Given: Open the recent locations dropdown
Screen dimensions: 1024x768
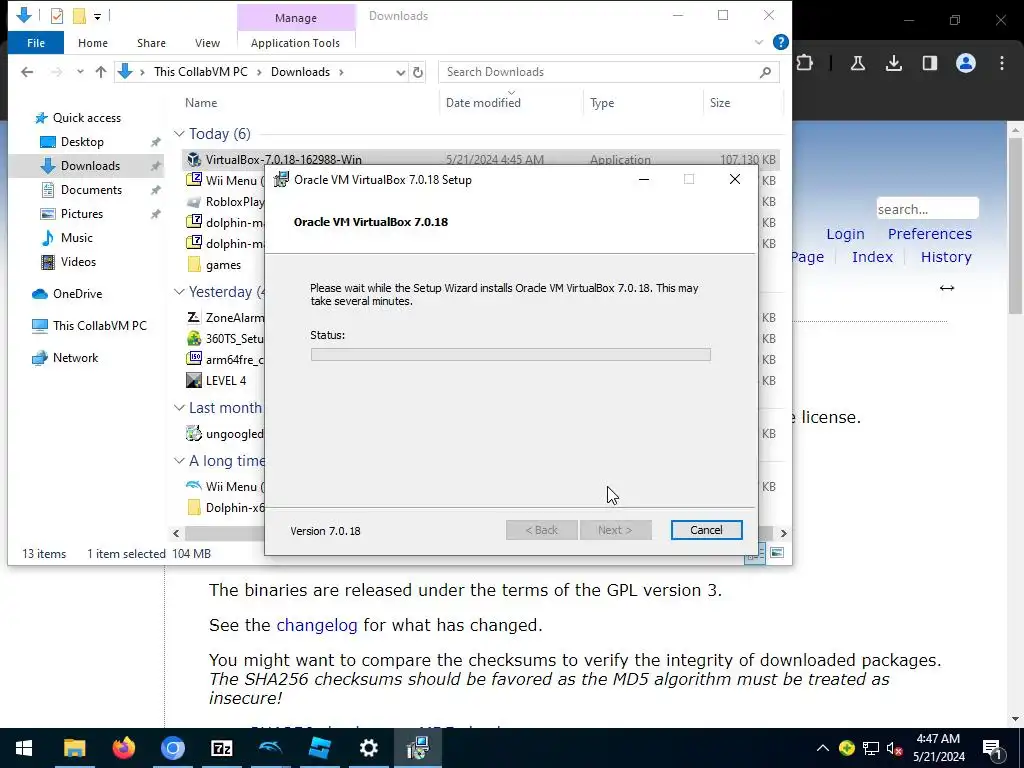Looking at the screenshot, I should pyautogui.click(x=80, y=72).
